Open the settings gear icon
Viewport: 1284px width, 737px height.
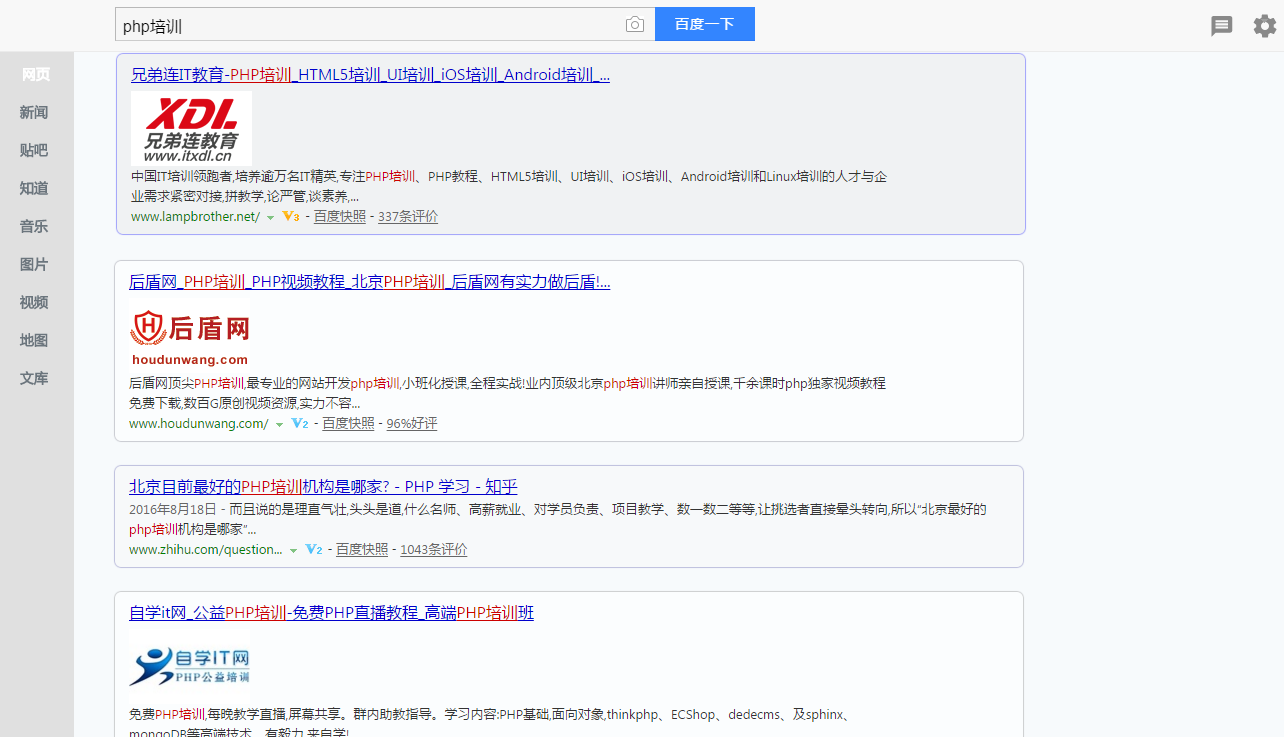click(1265, 26)
